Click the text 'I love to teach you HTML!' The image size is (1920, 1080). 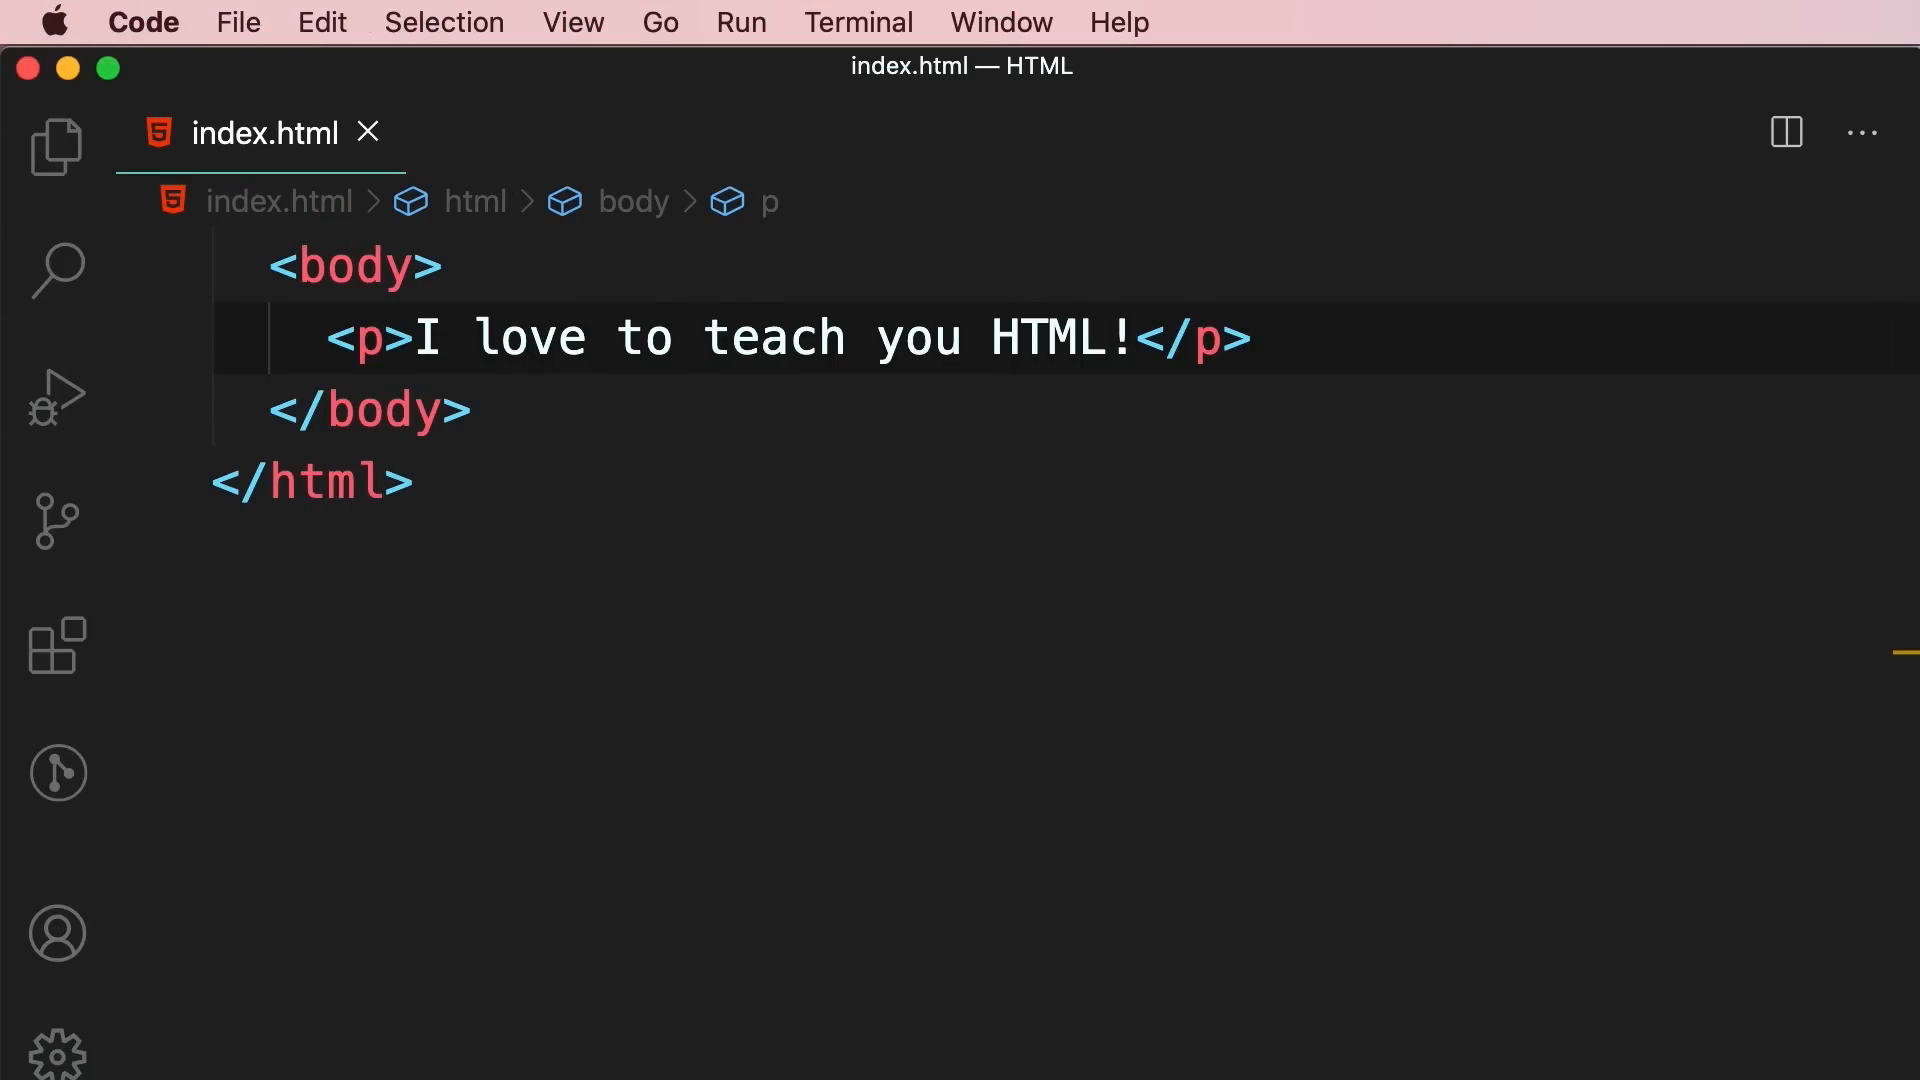[x=774, y=337]
